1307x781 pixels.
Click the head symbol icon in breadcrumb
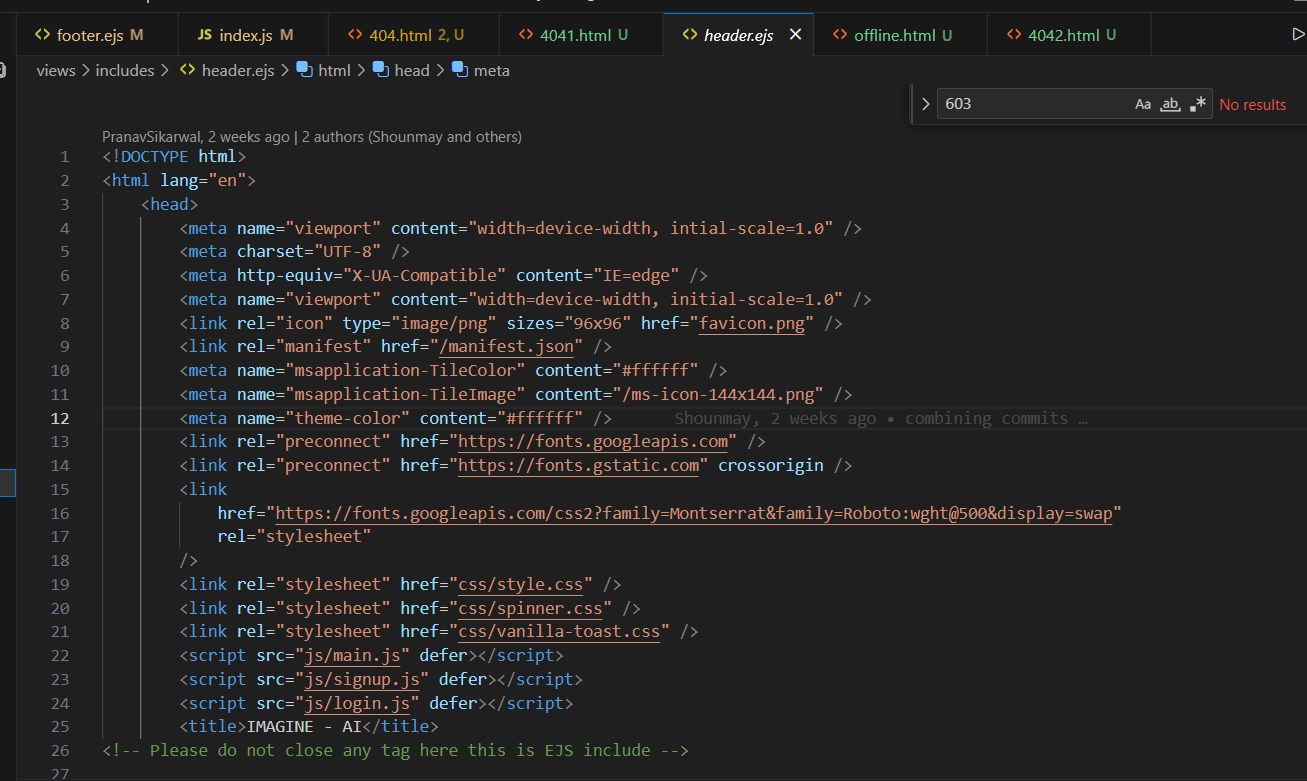(x=381, y=70)
